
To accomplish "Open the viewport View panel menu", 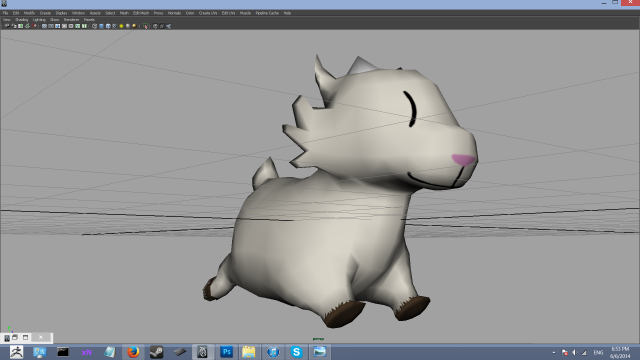I will (7, 20).
